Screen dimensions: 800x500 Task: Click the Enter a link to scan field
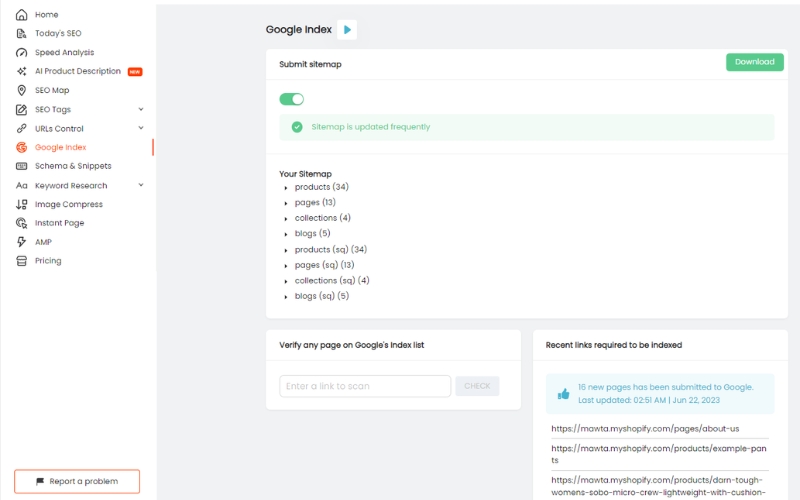(365, 386)
